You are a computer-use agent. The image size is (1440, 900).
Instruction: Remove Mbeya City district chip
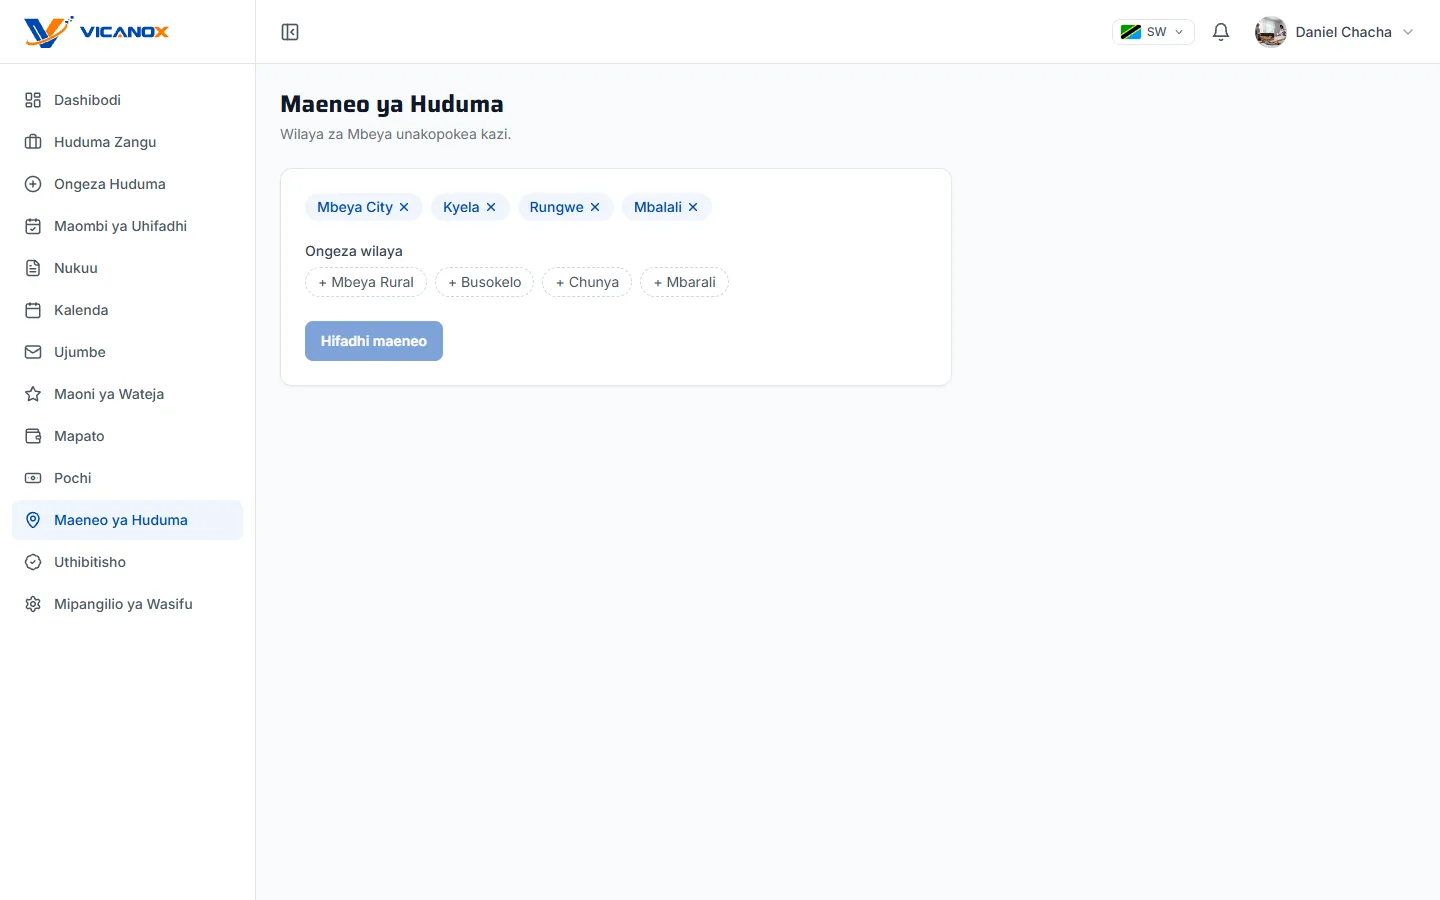click(x=404, y=207)
